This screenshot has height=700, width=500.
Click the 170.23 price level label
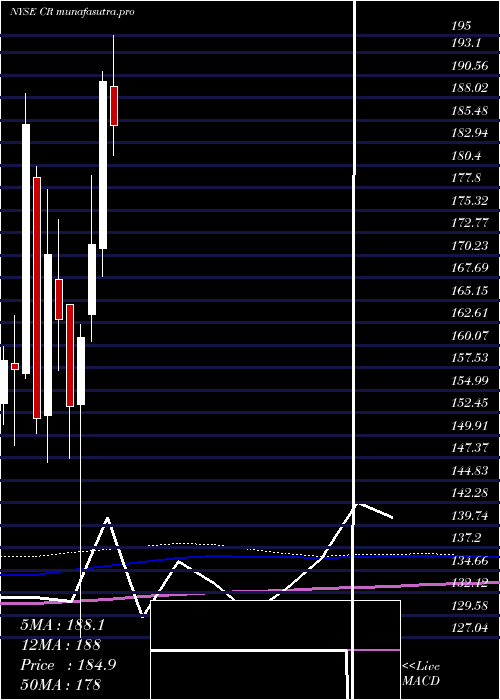pyautogui.click(x=470, y=246)
